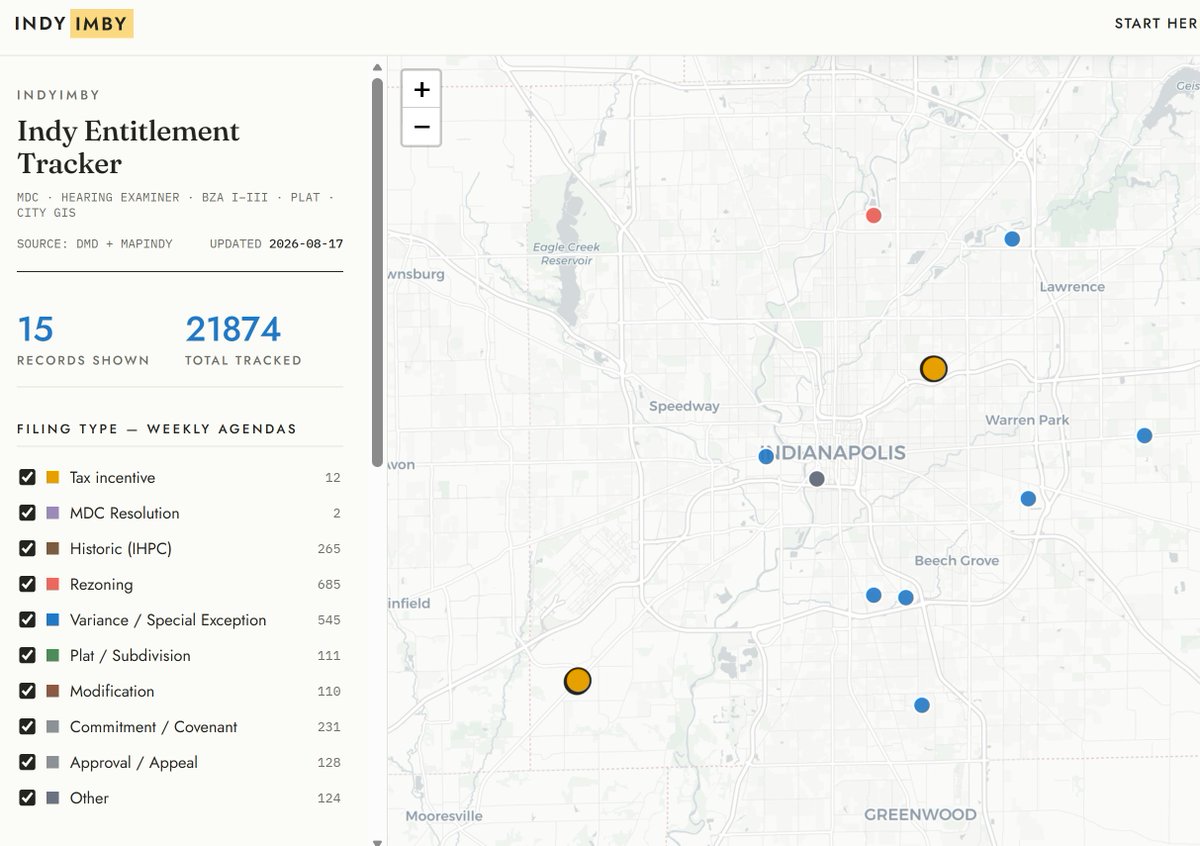The image size is (1200, 846).
Task: Click the Speedway map label
Action: [x=684, y=406]
